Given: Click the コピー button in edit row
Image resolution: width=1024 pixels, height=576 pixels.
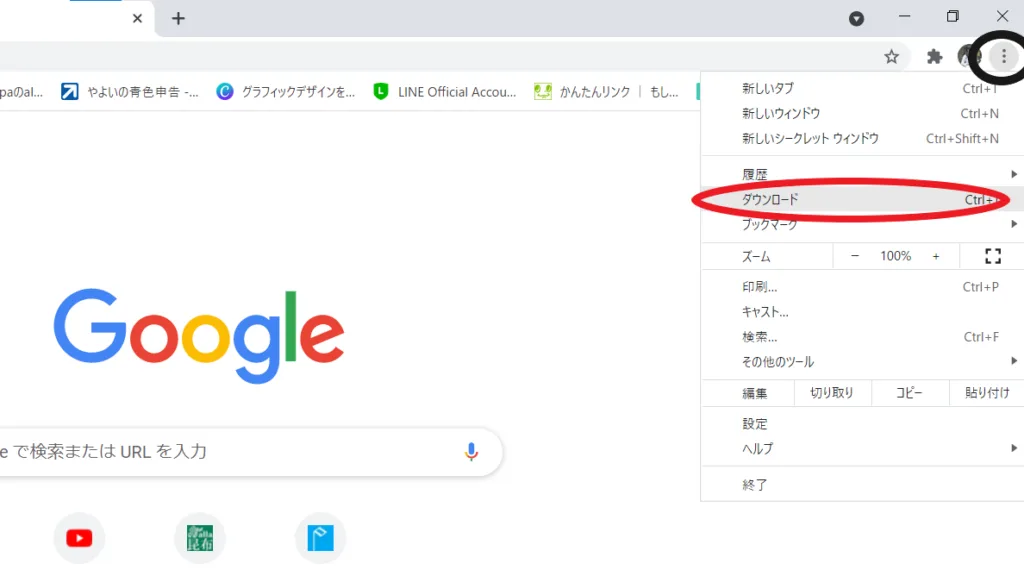Looking at the screenshot, I should coord(909,393).
